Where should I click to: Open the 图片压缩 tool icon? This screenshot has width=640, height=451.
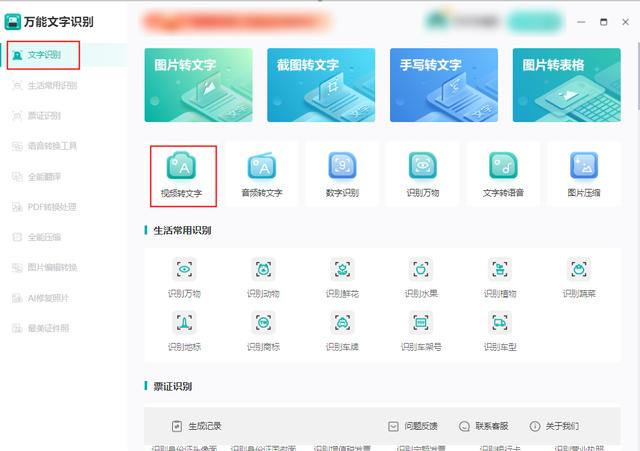[584, 166]
